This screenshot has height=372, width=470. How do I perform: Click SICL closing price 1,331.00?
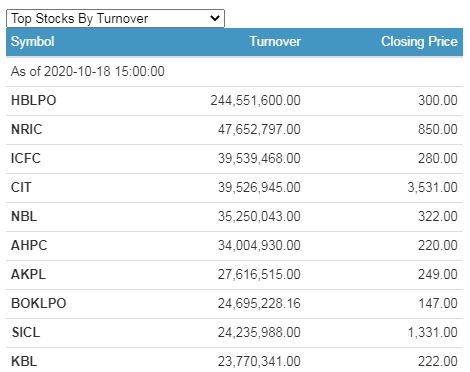[432, 332]
